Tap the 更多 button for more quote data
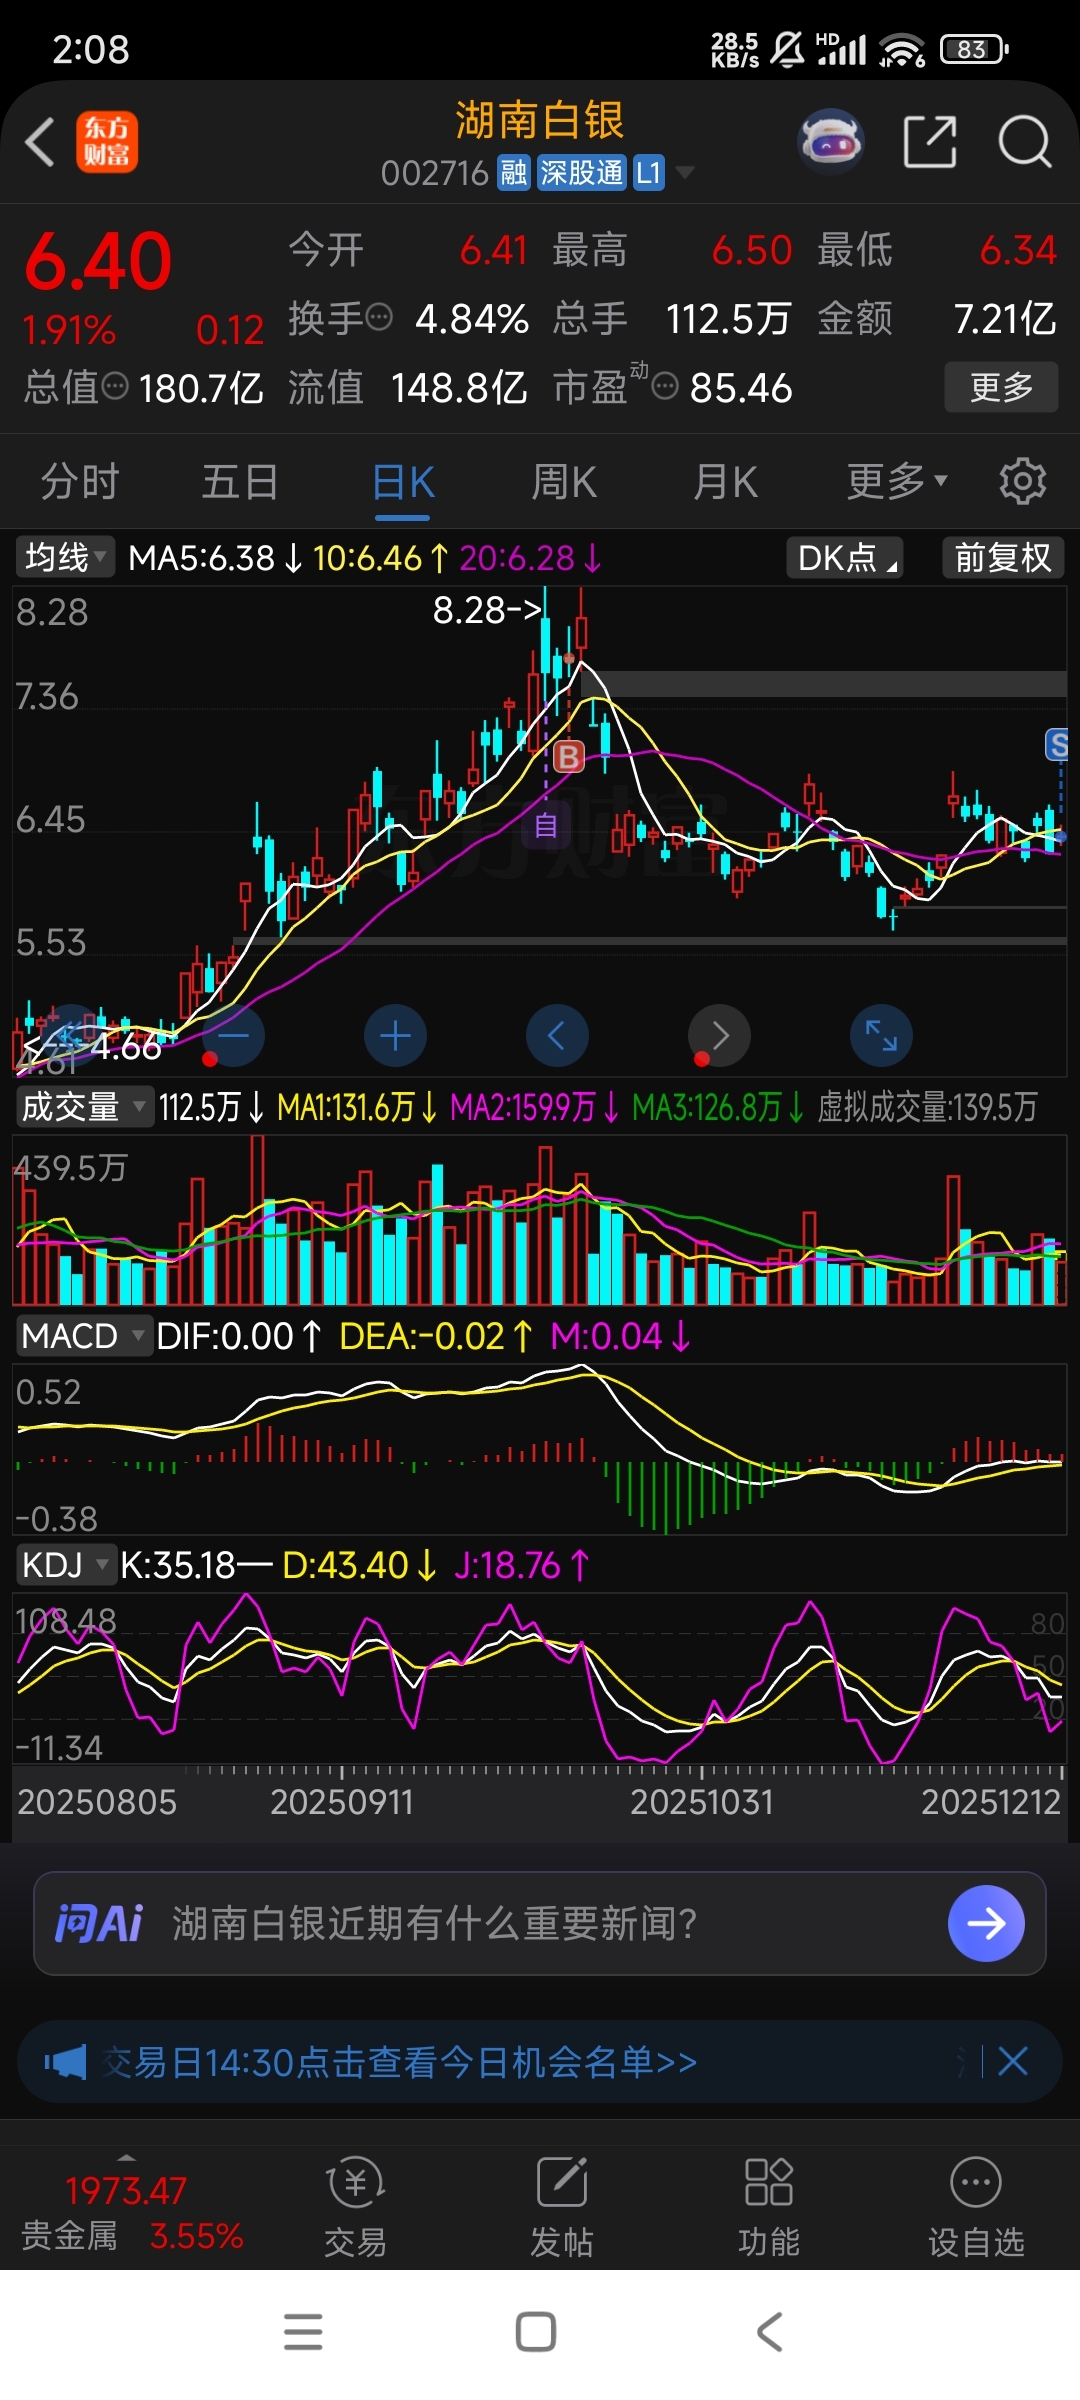 pos(1001,387)
